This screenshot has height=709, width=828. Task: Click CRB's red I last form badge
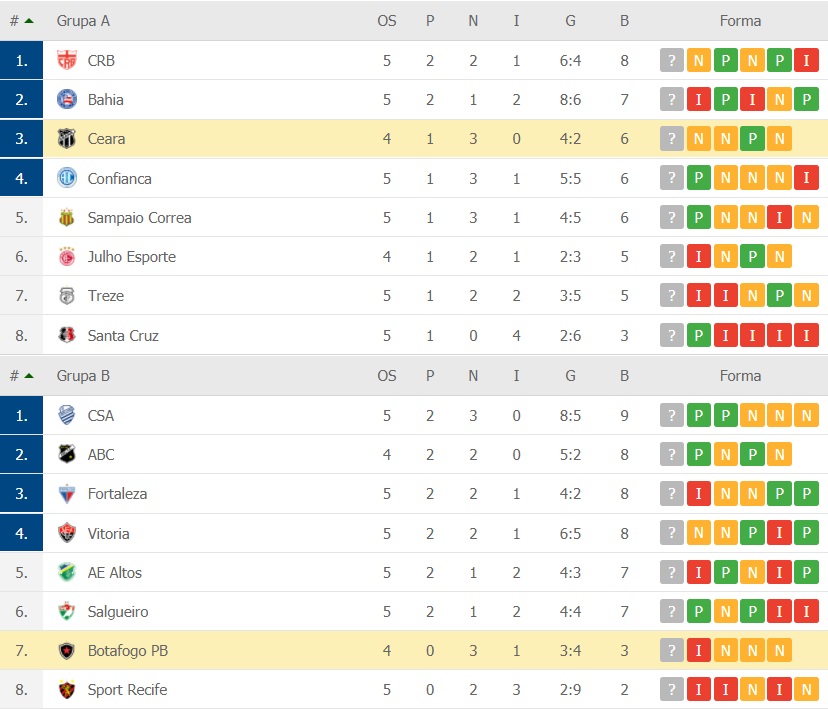(806, 60)
